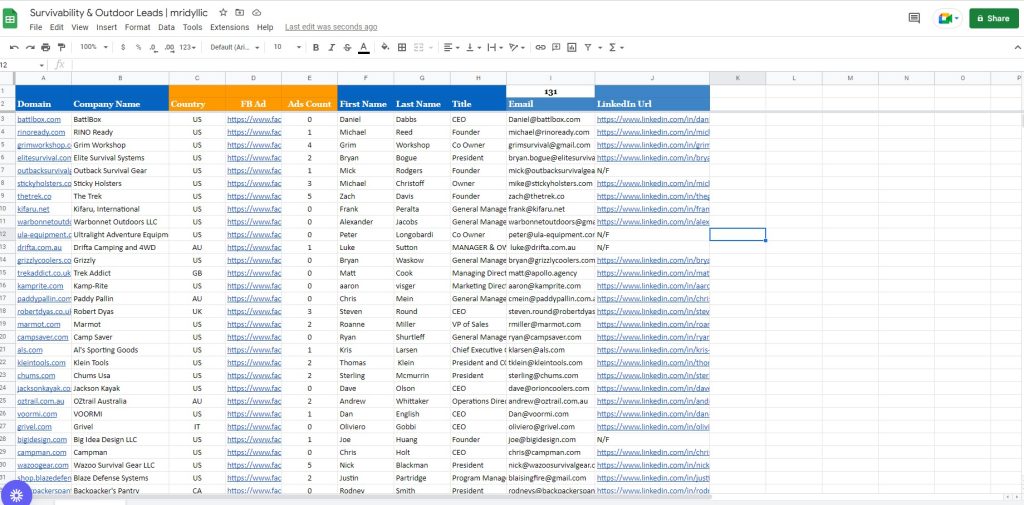Activate the paint format tool

(x=61, y=47)
